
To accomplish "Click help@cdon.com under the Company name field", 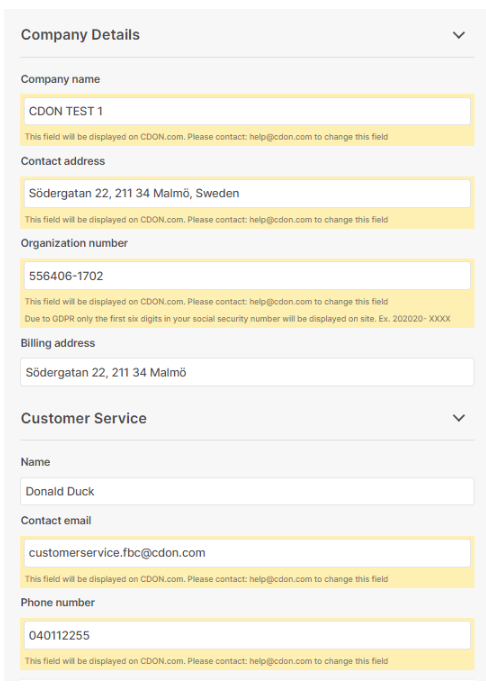I will 280,137.
